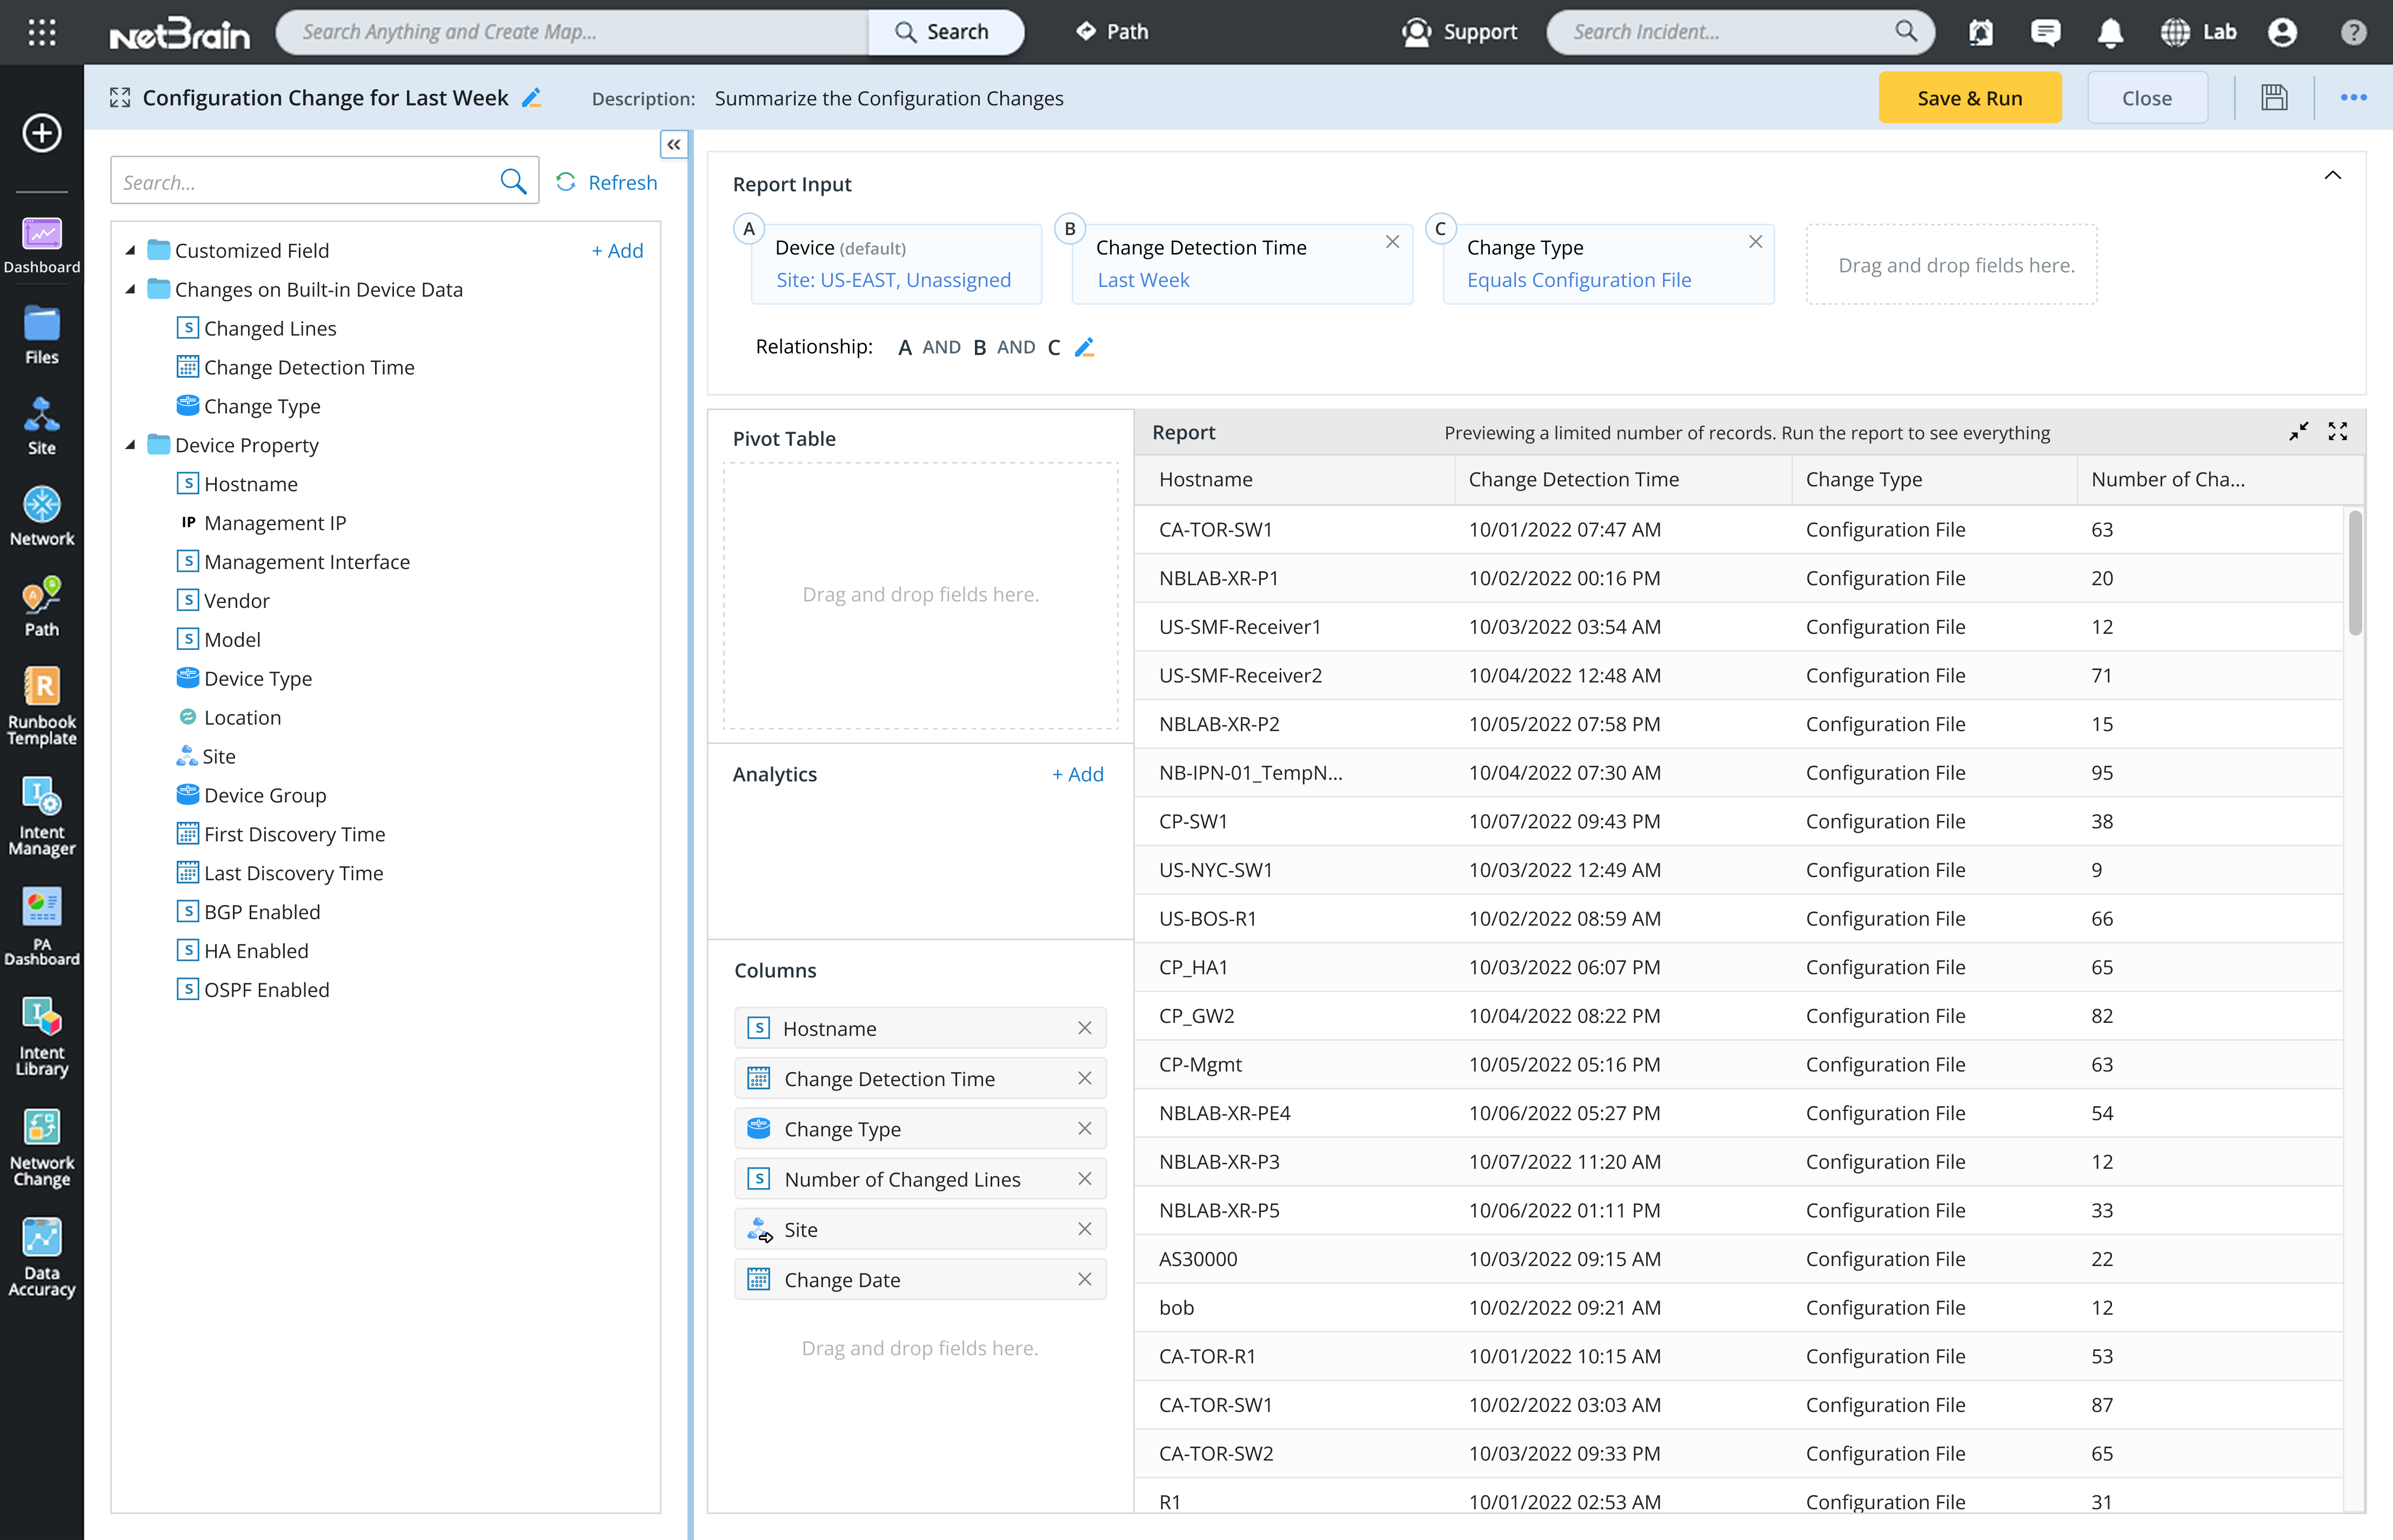Open the applications grid menu icon

(41, 32)
